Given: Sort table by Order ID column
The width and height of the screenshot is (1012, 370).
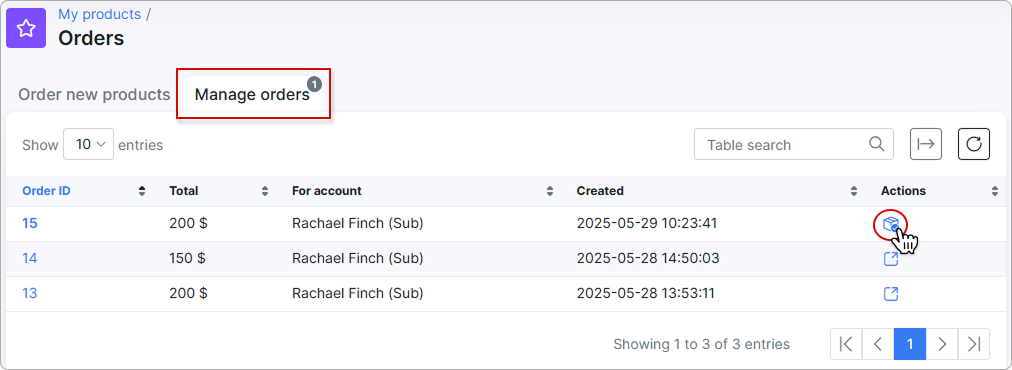Looking at the screenshot, I should 84,191.
